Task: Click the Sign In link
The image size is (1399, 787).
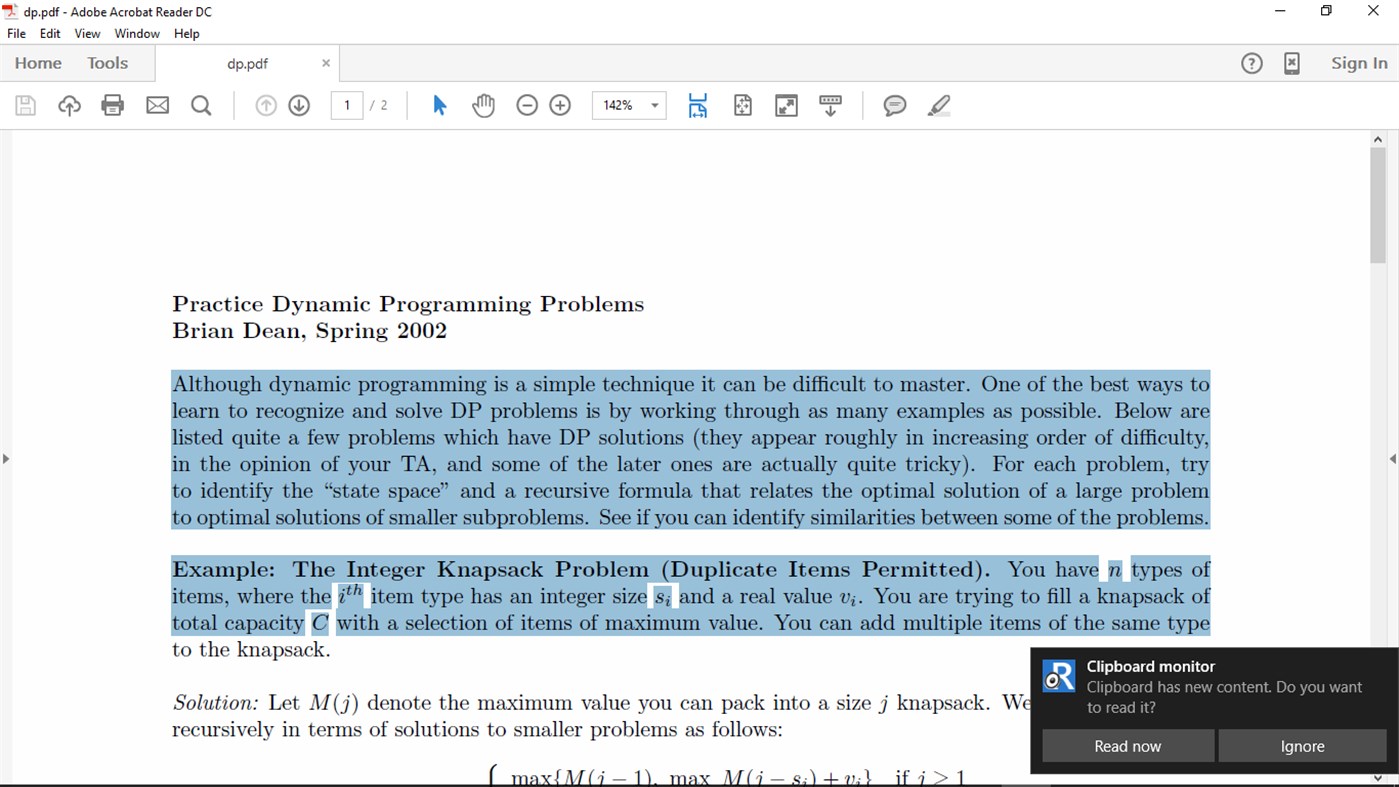Action: point(1357,62)
